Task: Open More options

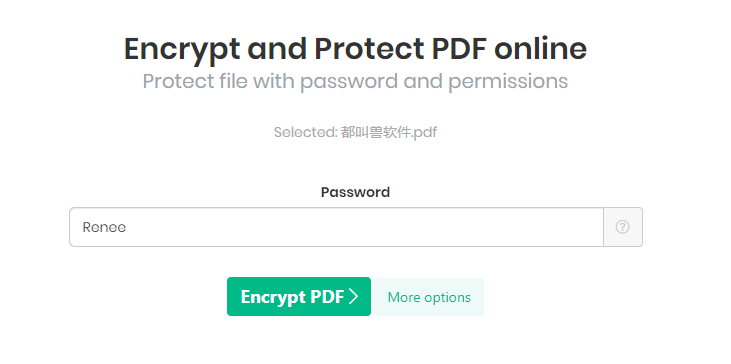Action: [429, 297]
